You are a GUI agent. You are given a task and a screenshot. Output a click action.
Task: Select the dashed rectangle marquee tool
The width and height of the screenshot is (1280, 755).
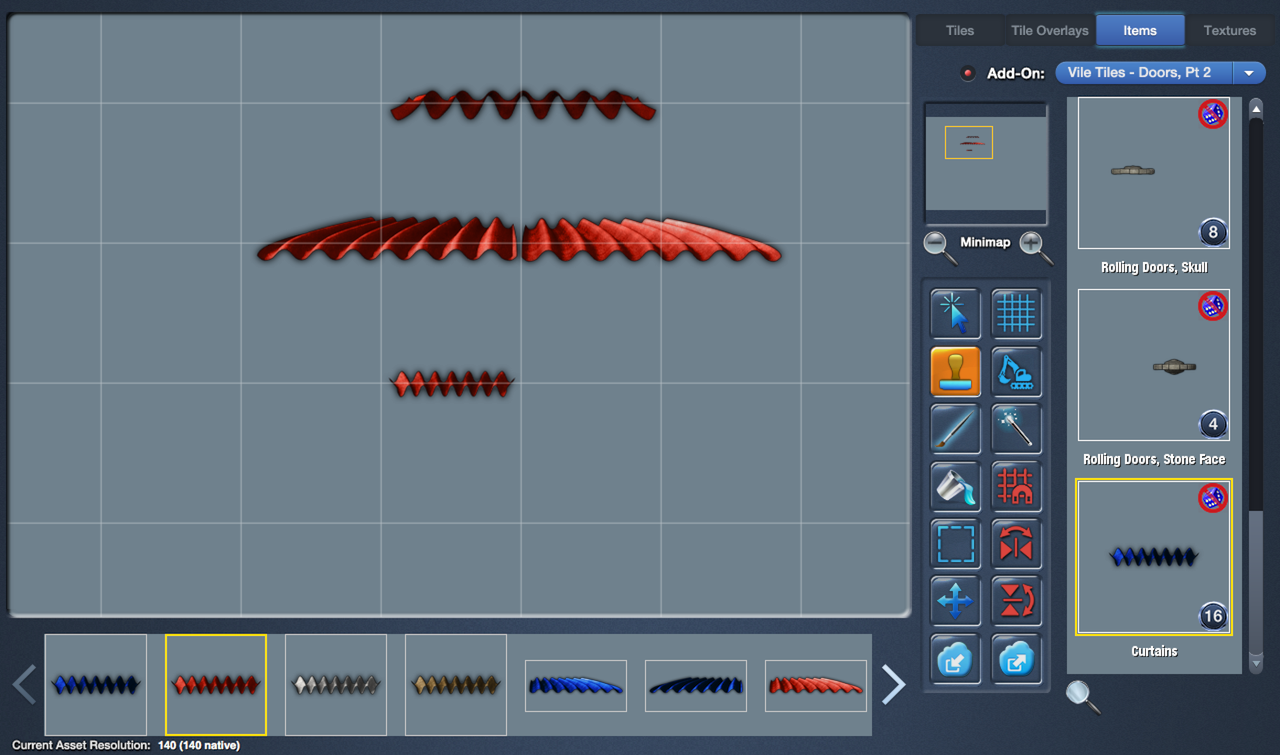point(955,544)
